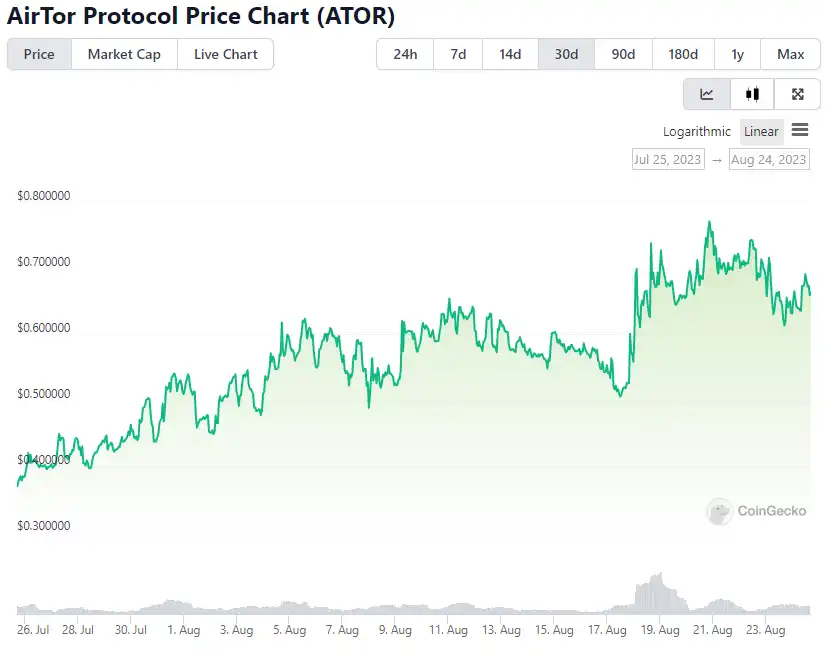Toggle Linear scale
The width and height of the screenshot is (825, 655).
[x=761, y=132]
